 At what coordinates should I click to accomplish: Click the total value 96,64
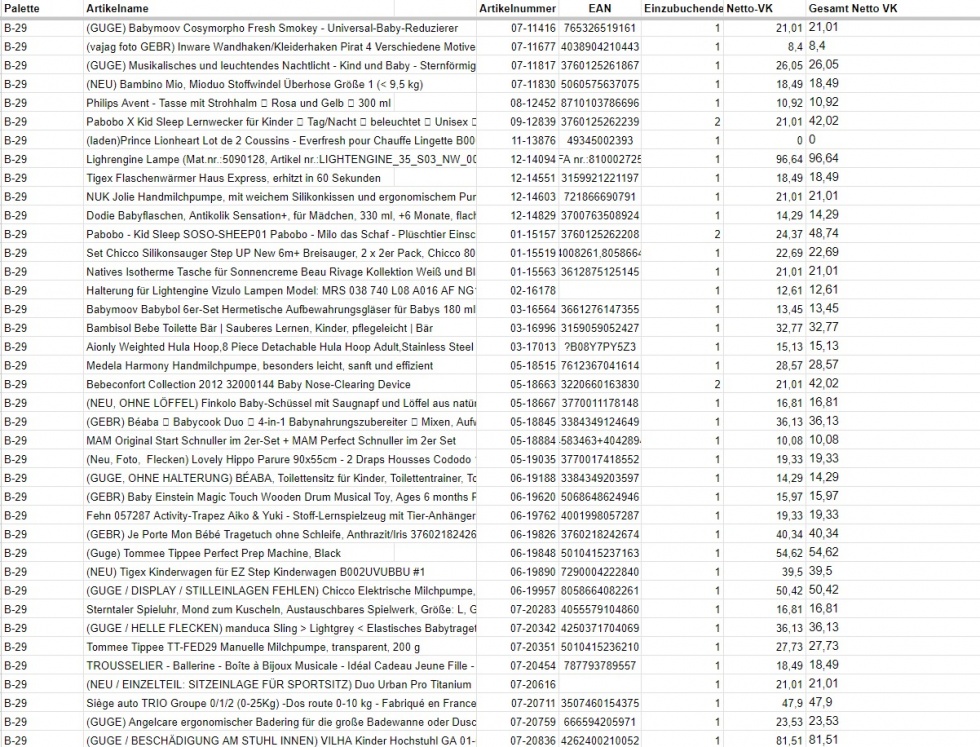(824, 159)
